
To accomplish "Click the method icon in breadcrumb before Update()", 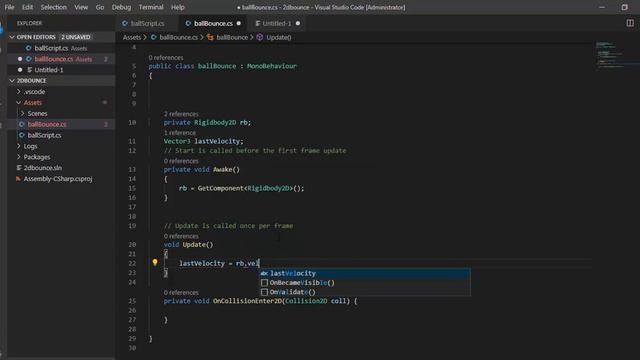I will point(260,37).
